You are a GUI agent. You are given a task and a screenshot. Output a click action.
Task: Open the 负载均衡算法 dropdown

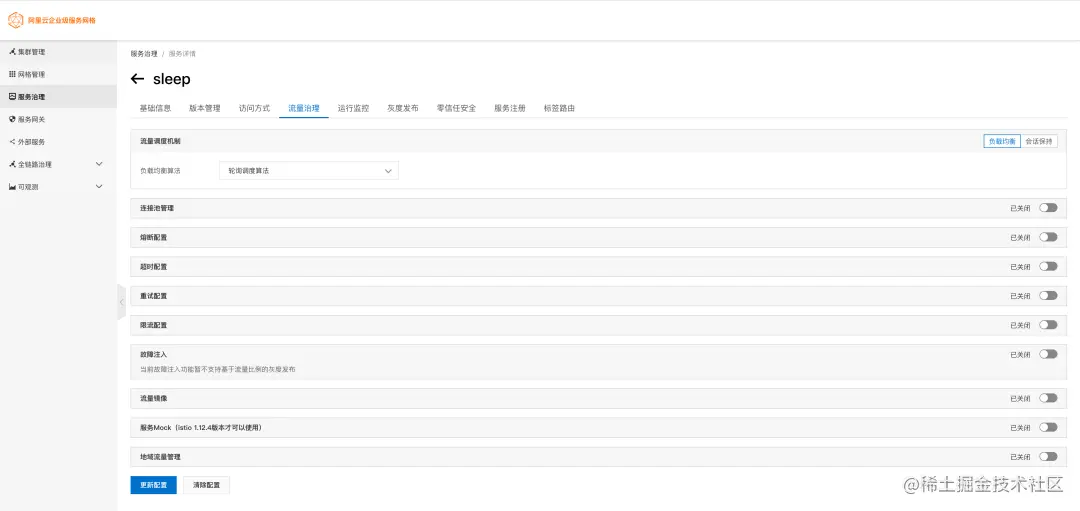[309, 170]
